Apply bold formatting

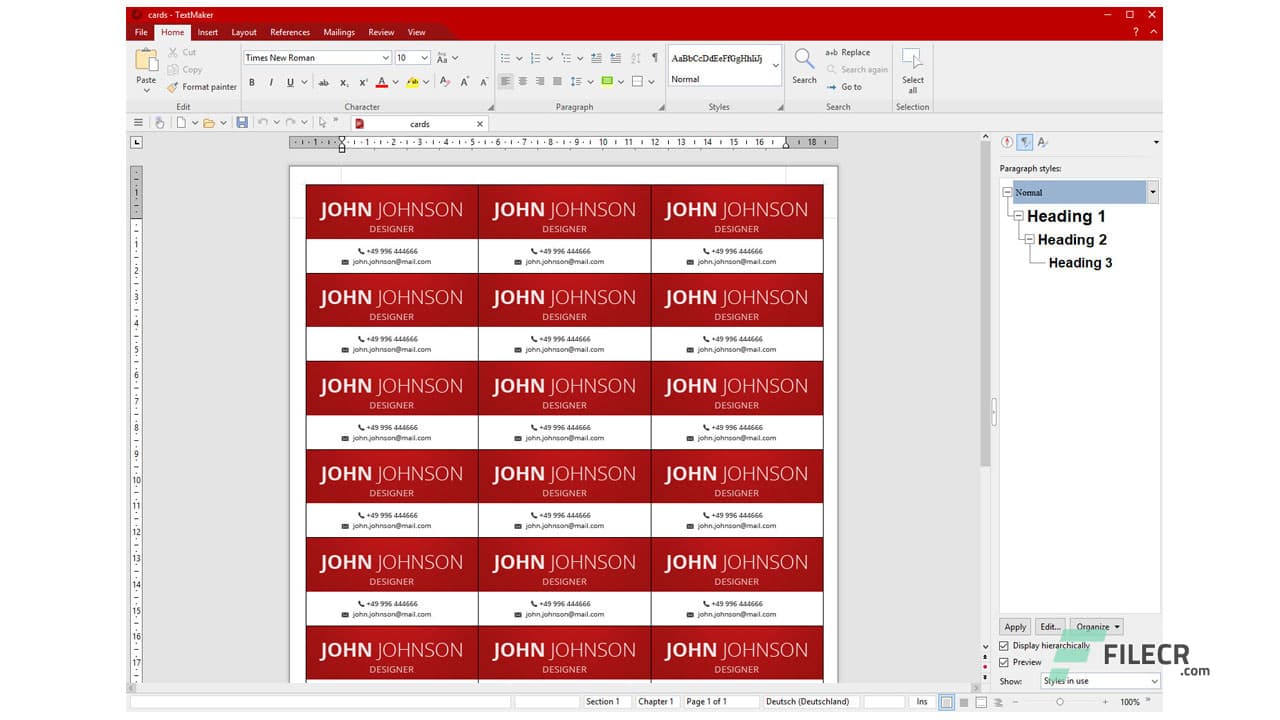(x=252, y=82)
